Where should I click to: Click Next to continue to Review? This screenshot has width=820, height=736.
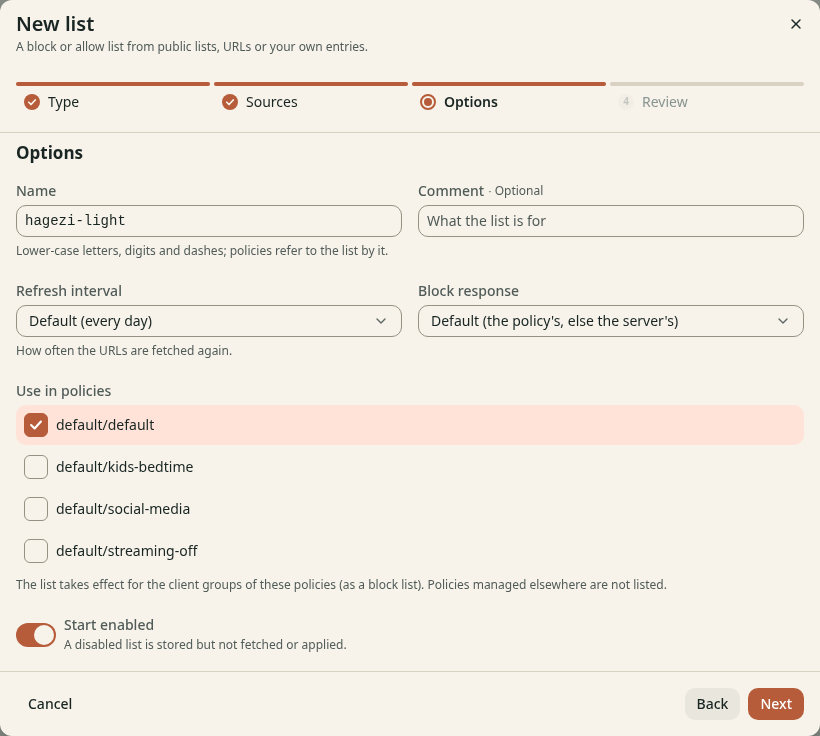tap(776, 704)
